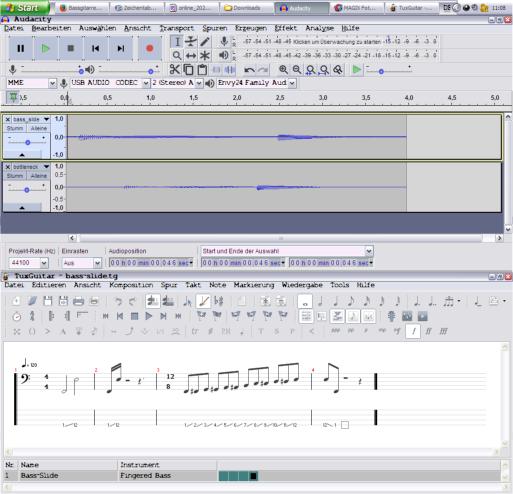Viewport: 513px width, 494px height.
Task: Open the USB AUDIO CODEC recording device dropdown
Action: 146,83
